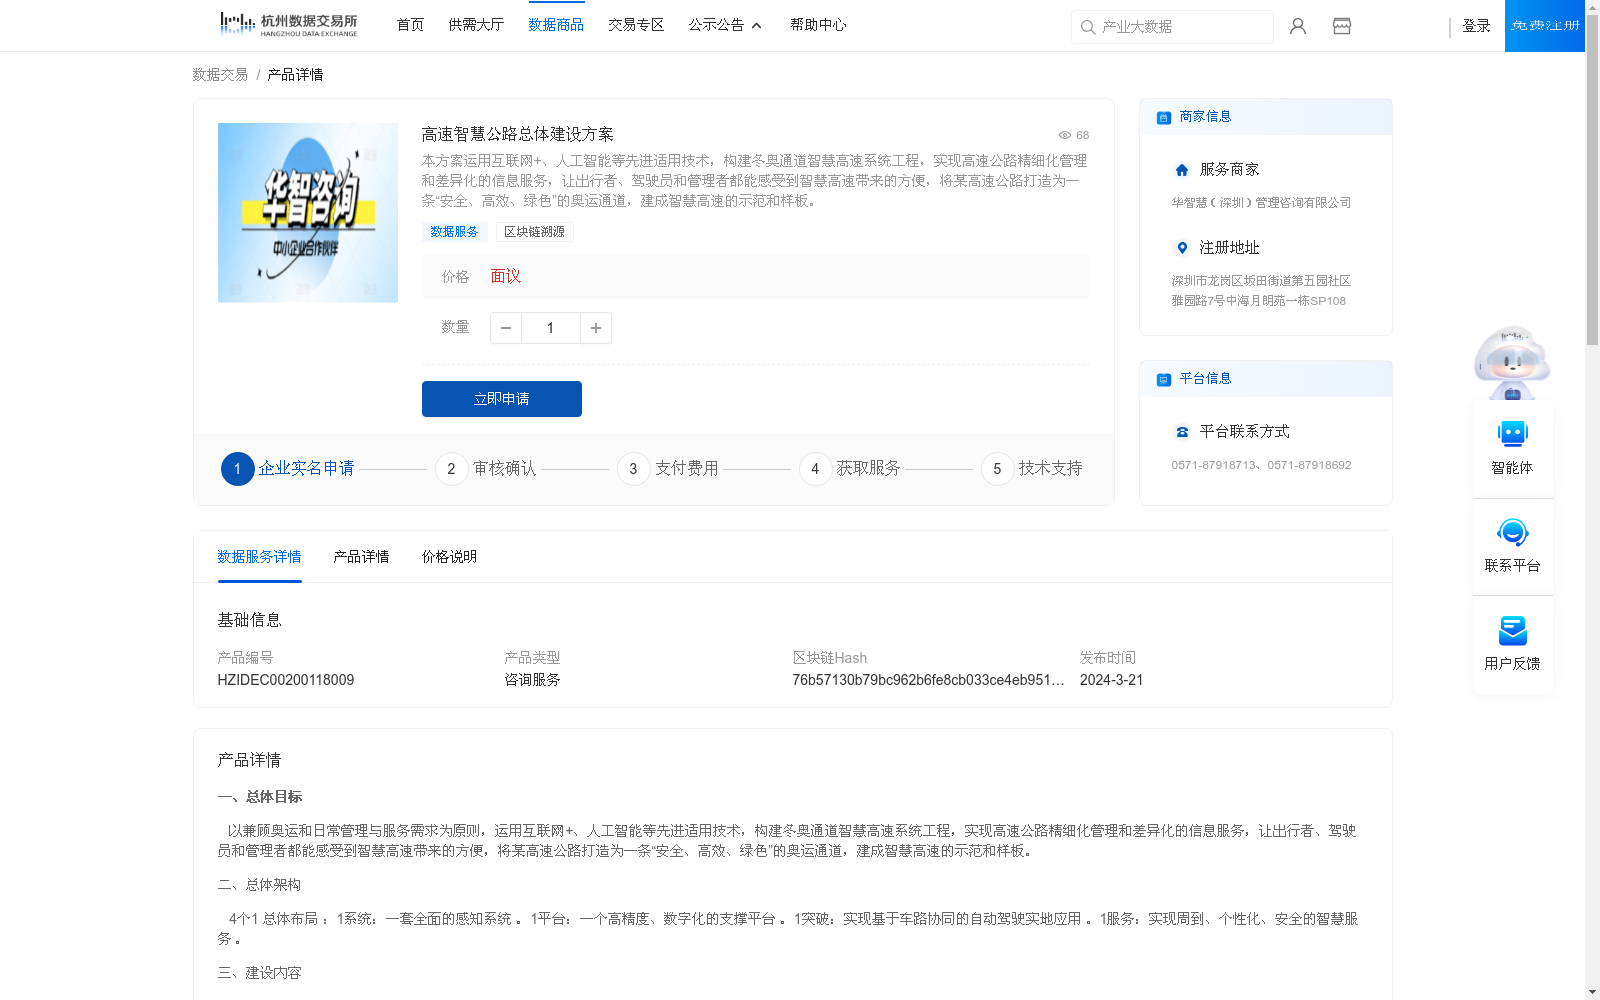Click the search magnifier icon

[1088, 27]
